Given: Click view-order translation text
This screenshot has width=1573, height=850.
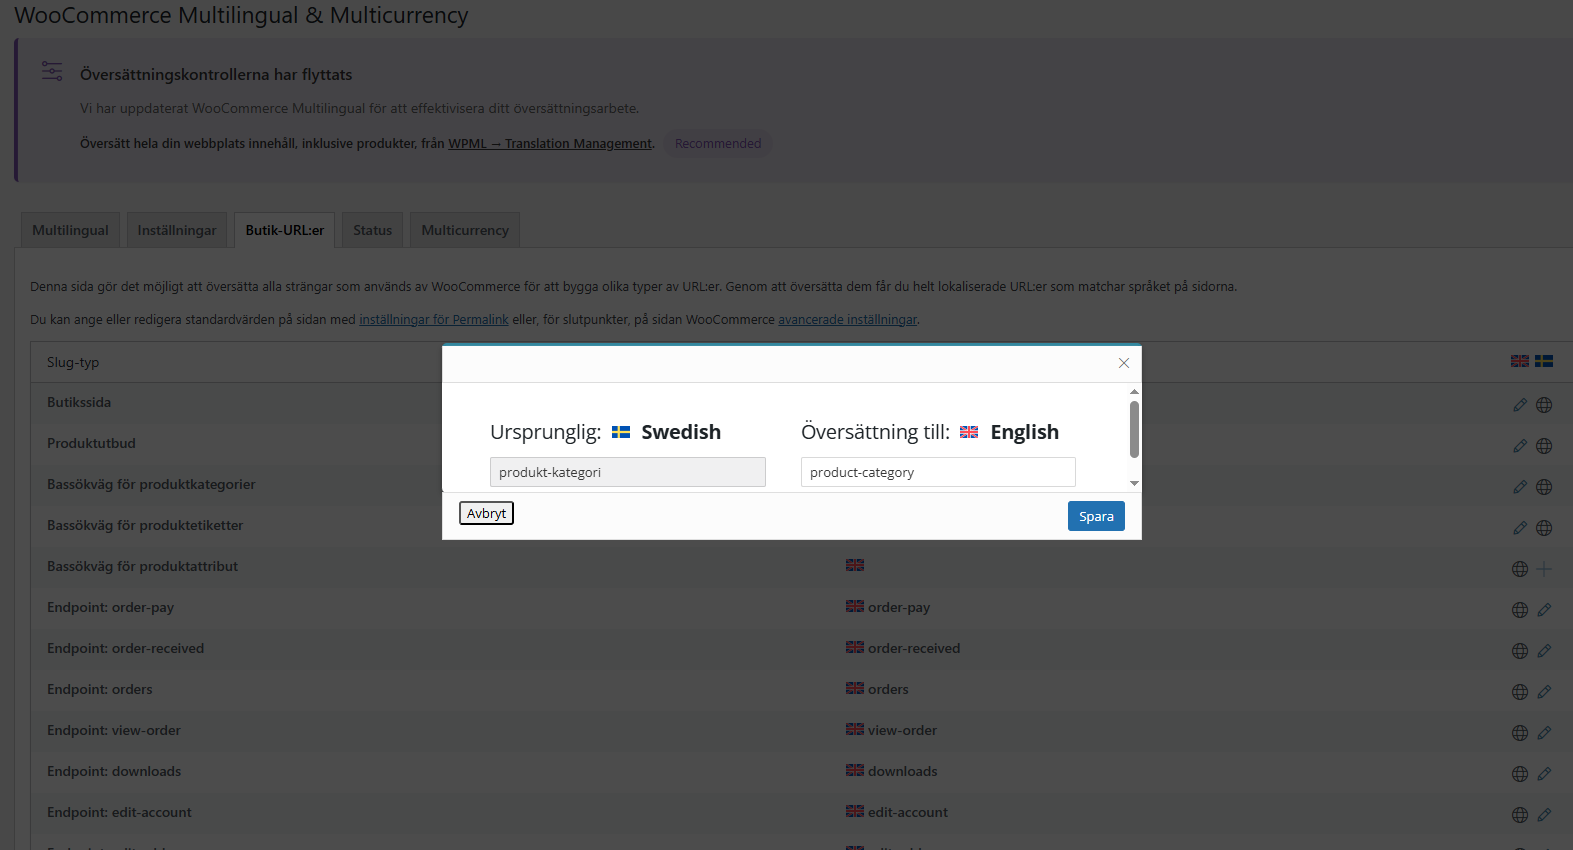Looking at the screenshot, I should pyautogui.click(x=902, y=730).
